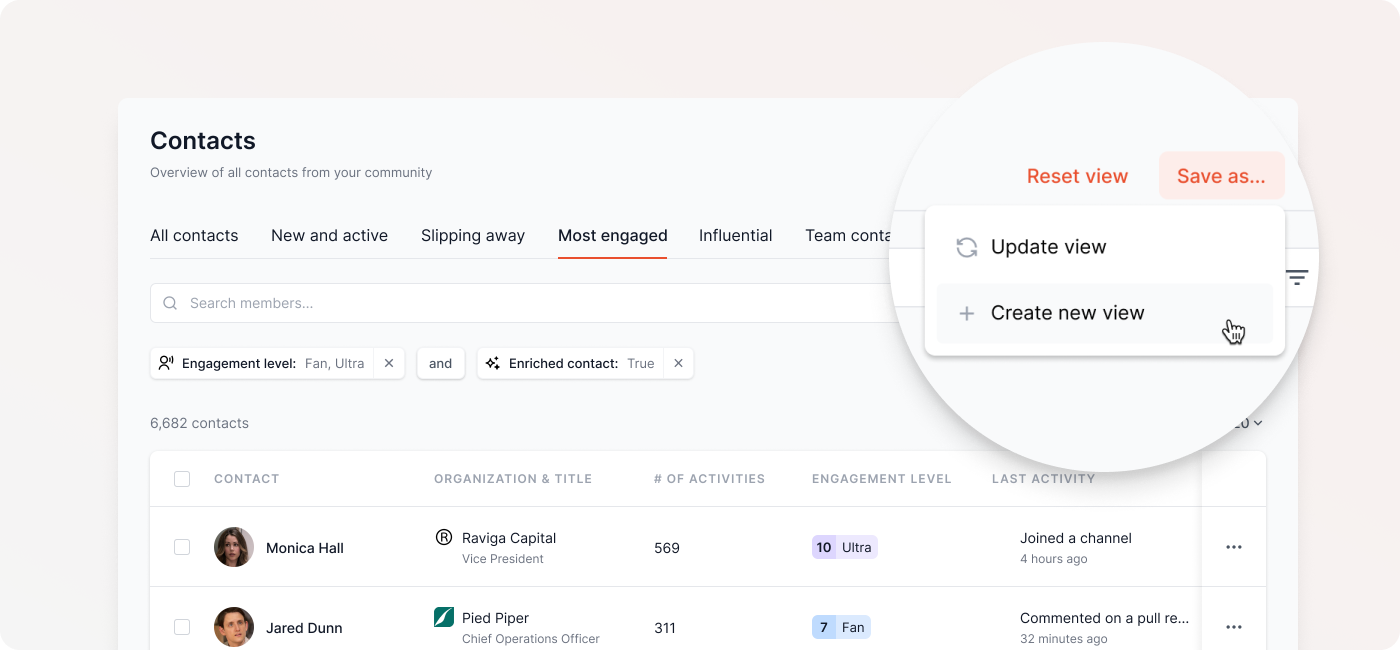Click the Pied Piper logo icon
Viewport: 1400px width, 650px height.
(444, 617)
